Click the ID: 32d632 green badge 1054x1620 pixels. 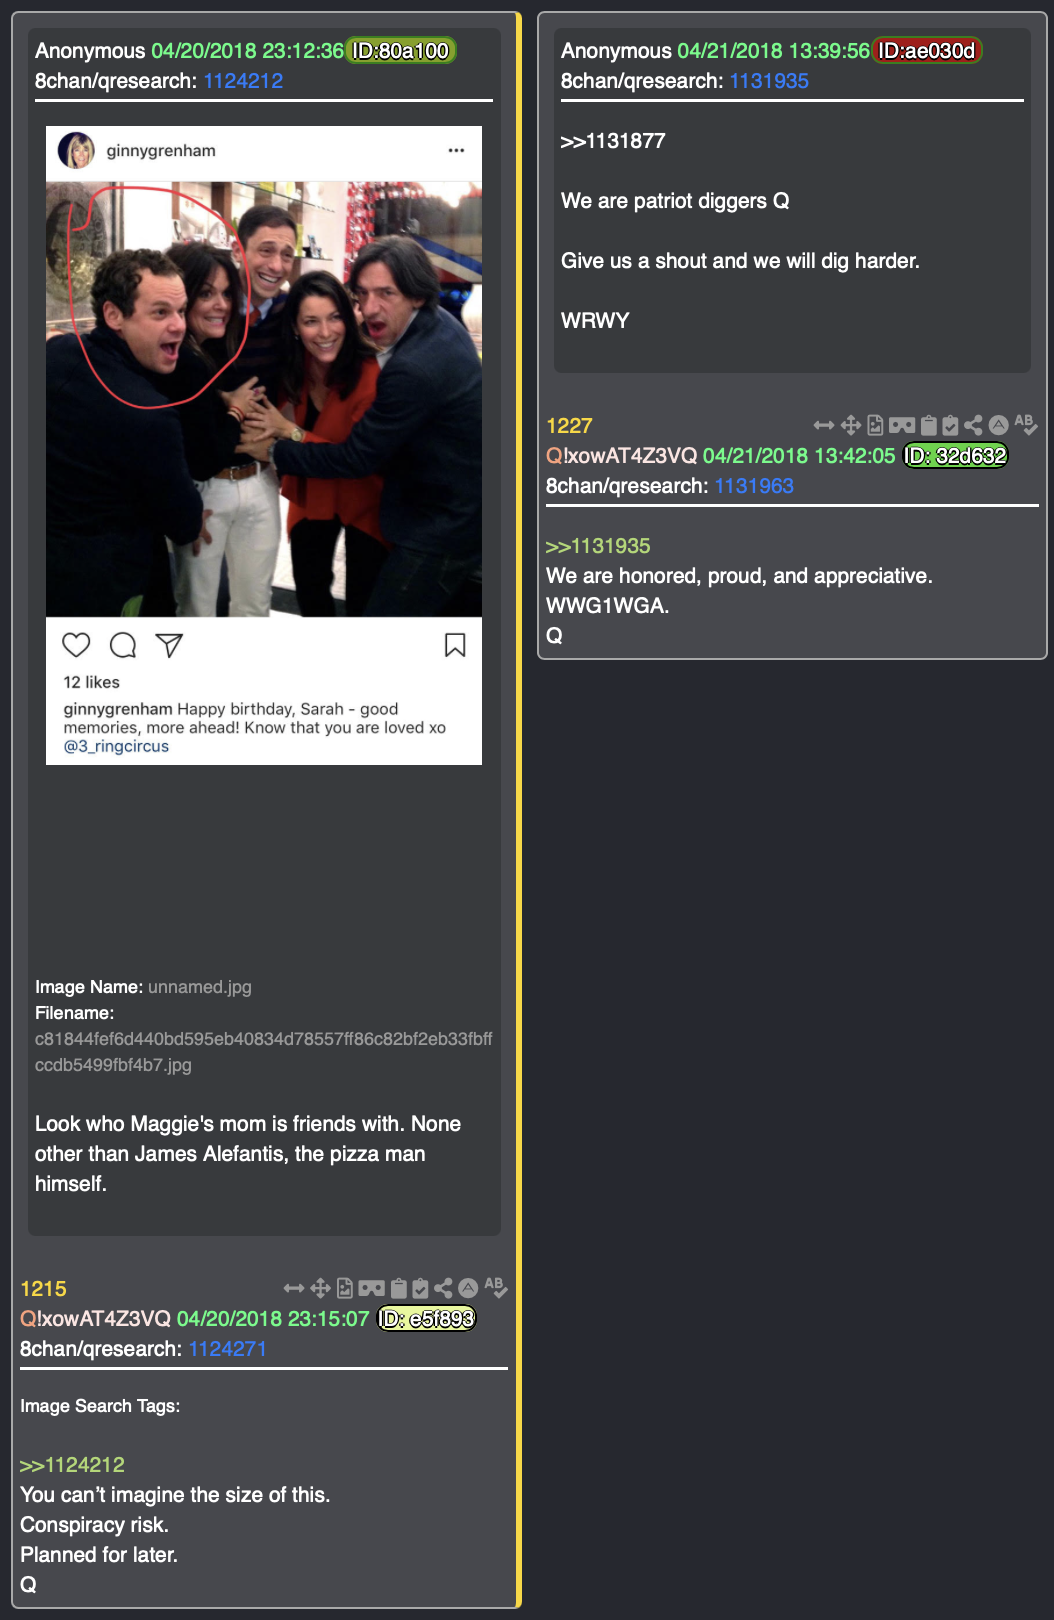click(956, 456)
